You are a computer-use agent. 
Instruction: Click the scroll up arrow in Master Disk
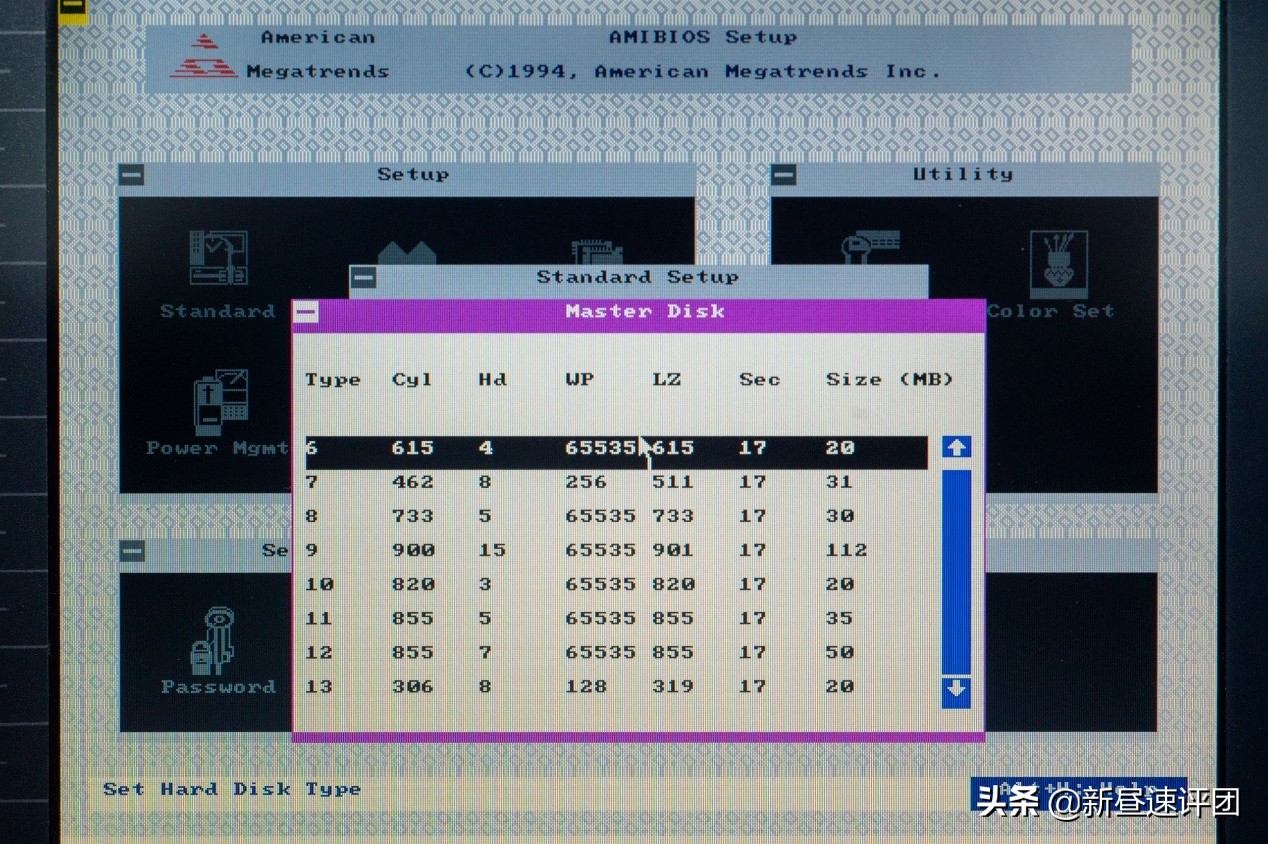(x=956, y=447)
